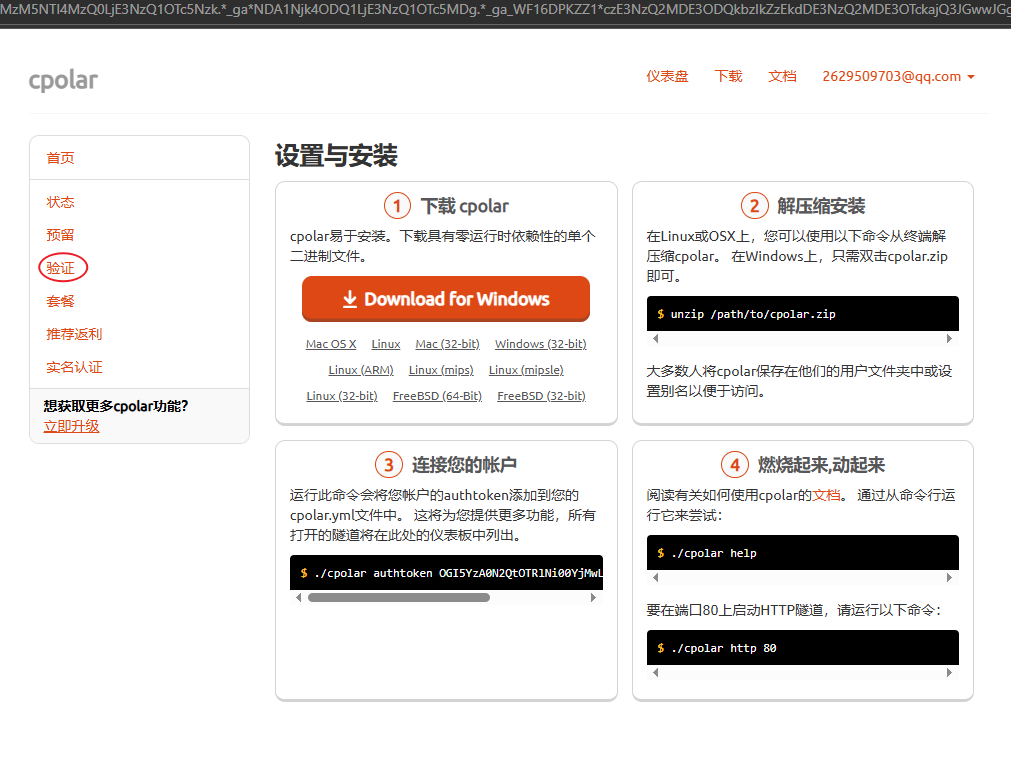Open 推荐返利 in the sidebar
The image size is (1011, 762).
[x=74, y=334]
